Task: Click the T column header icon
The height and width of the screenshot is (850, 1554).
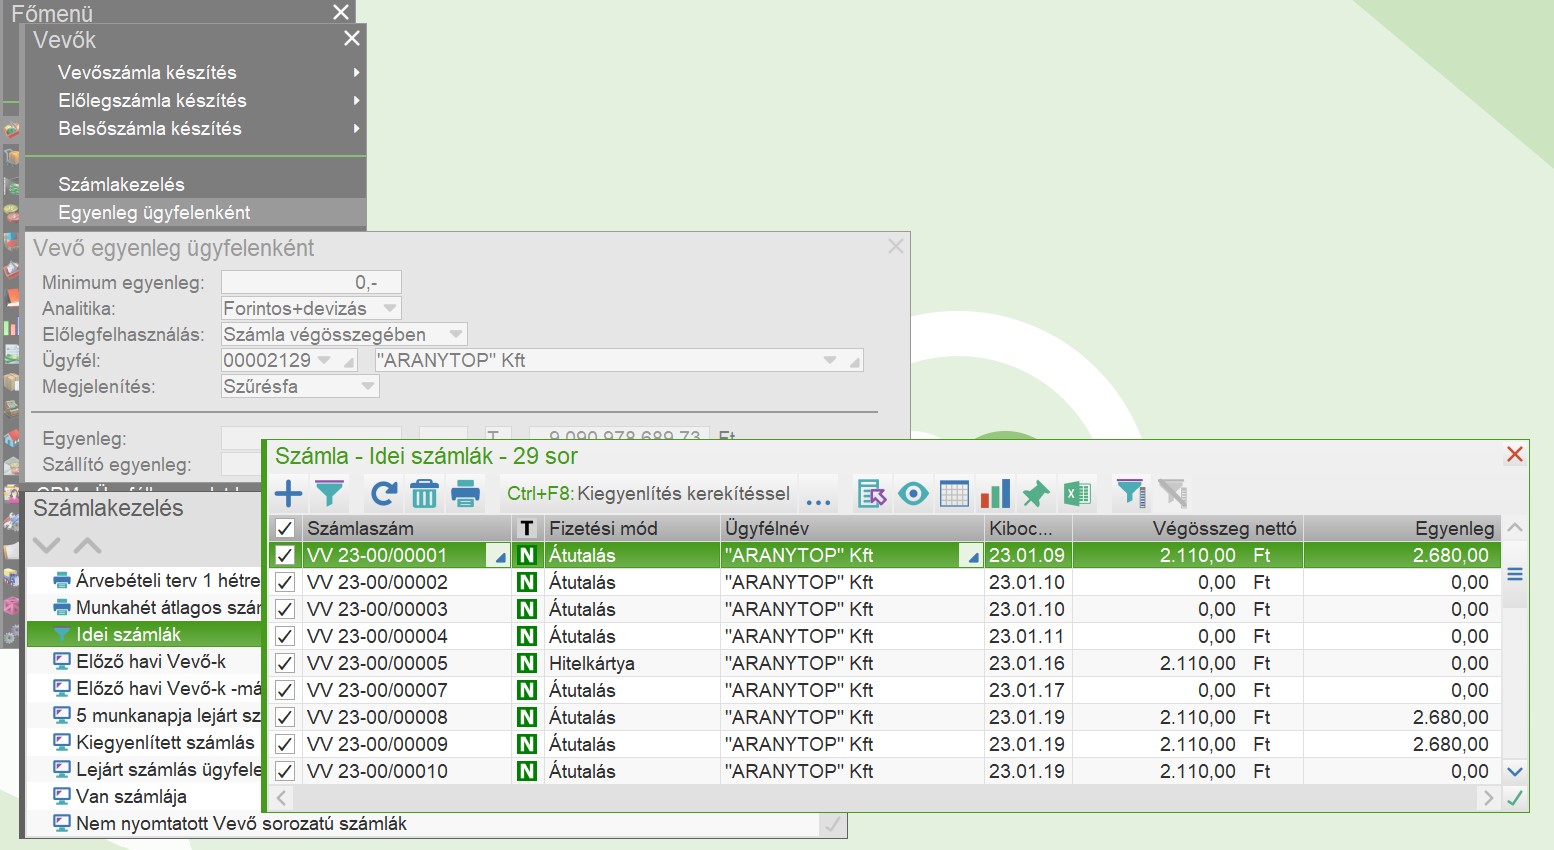Action: tap(527, 528)
